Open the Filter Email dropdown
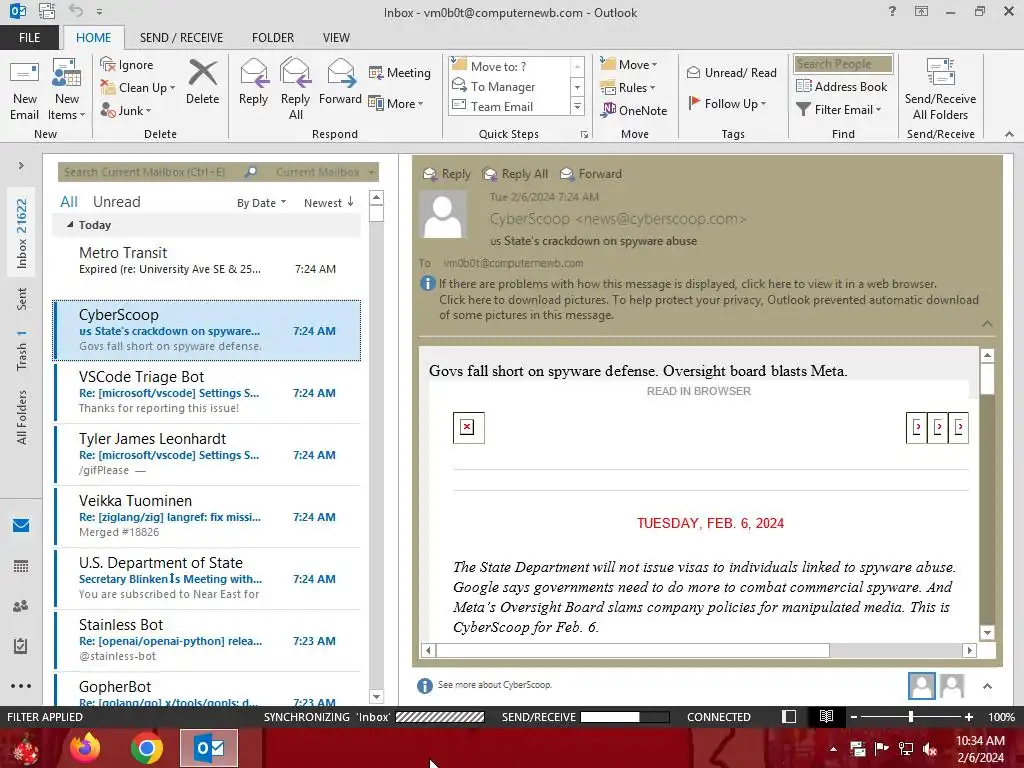The height and width of the screenshot is (768, 1024). pyautogui.click(x=839, y=110)
